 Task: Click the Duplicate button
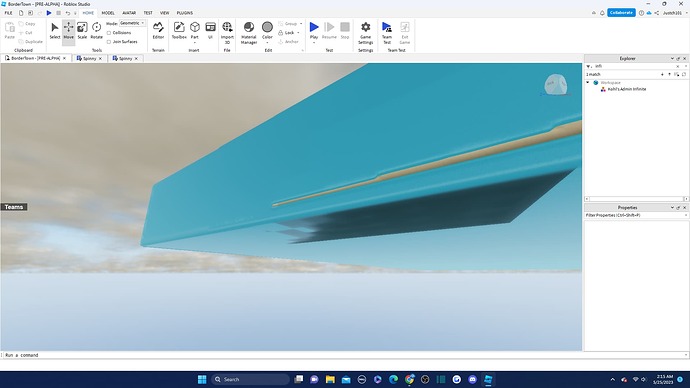tap(31, 41)
